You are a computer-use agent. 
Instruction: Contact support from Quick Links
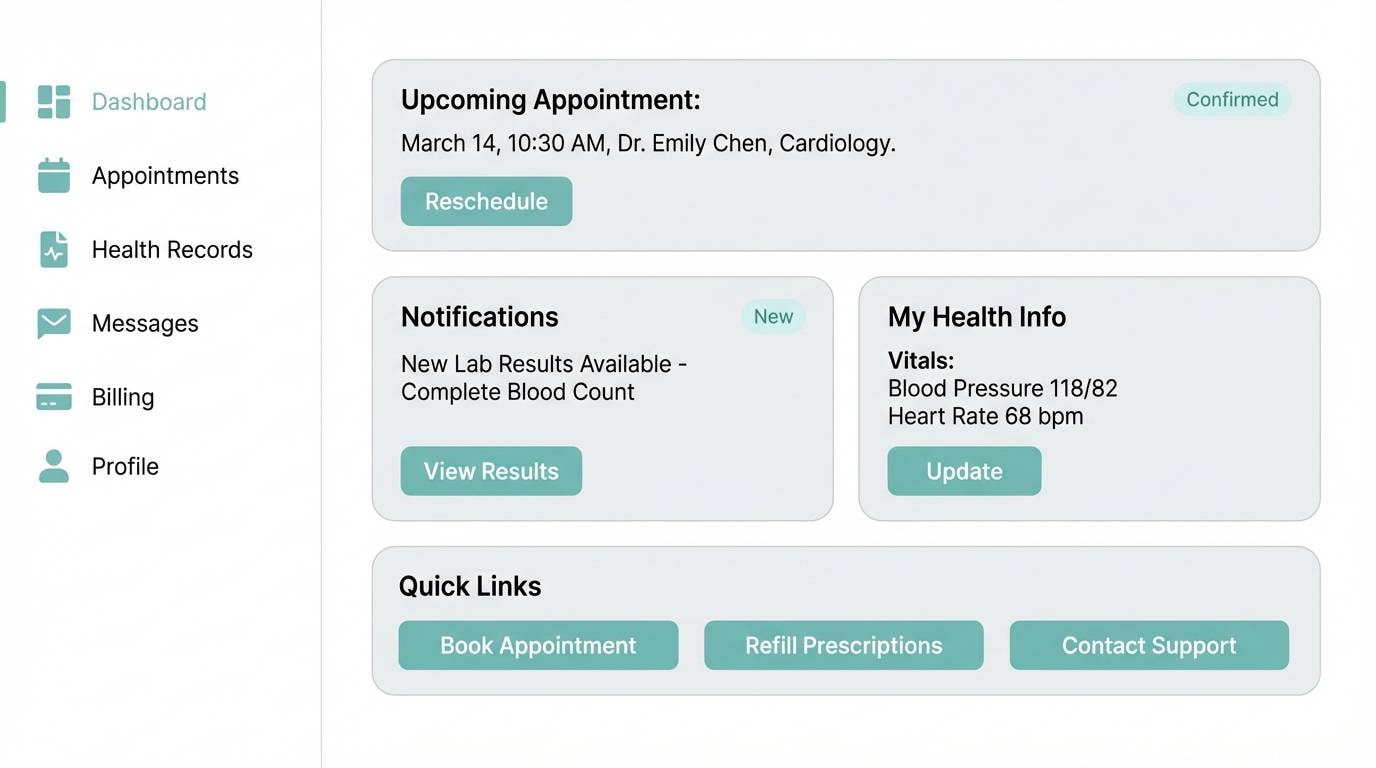coord(1148,645)
